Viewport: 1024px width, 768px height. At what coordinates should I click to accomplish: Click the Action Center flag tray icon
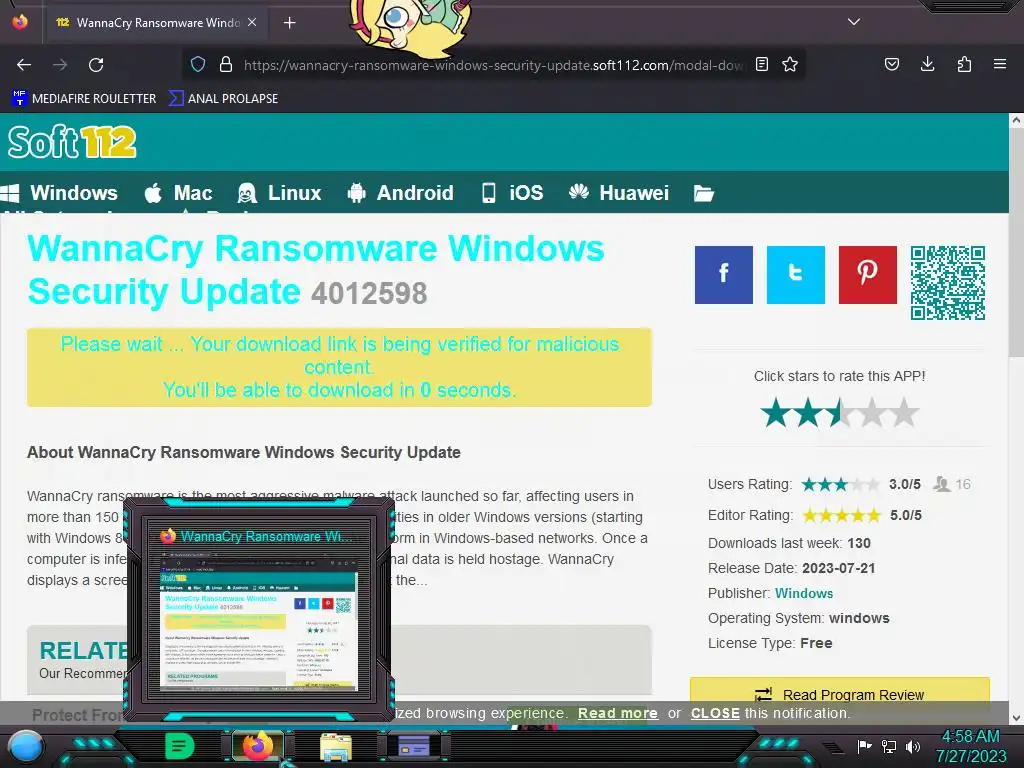(x=865, y=746)
